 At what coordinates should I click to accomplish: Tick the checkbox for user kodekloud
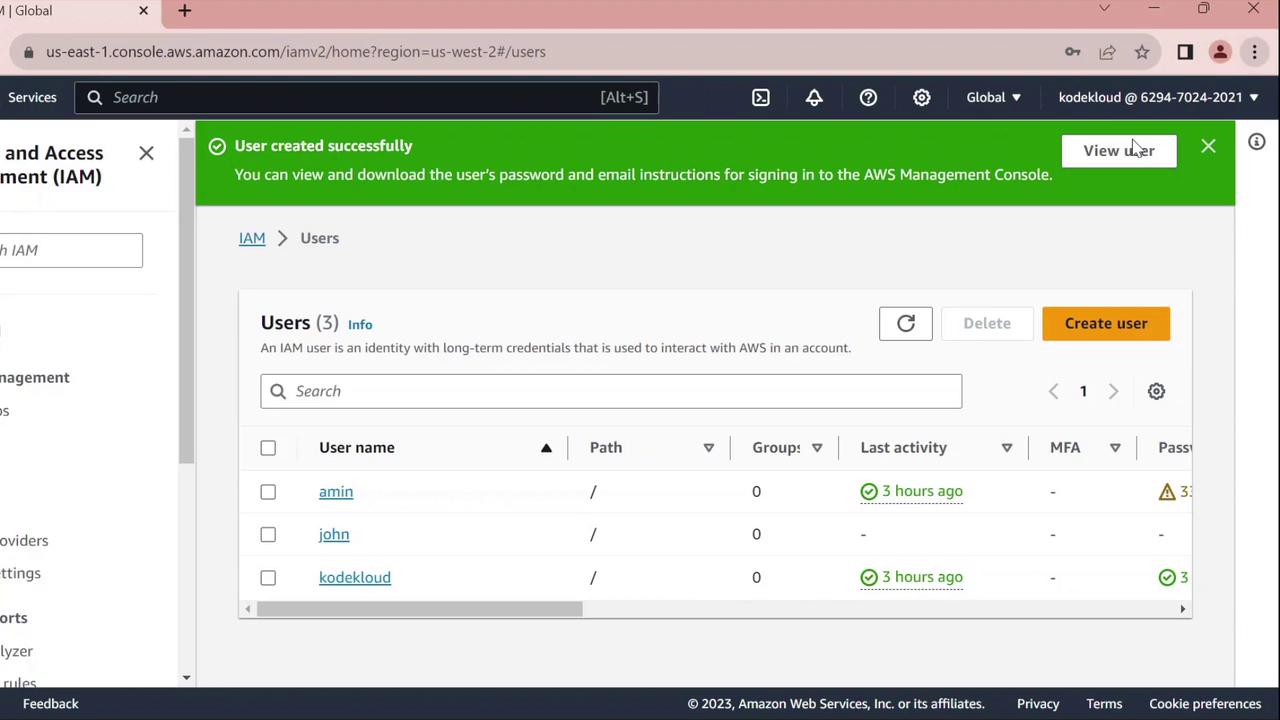[268, 578]
